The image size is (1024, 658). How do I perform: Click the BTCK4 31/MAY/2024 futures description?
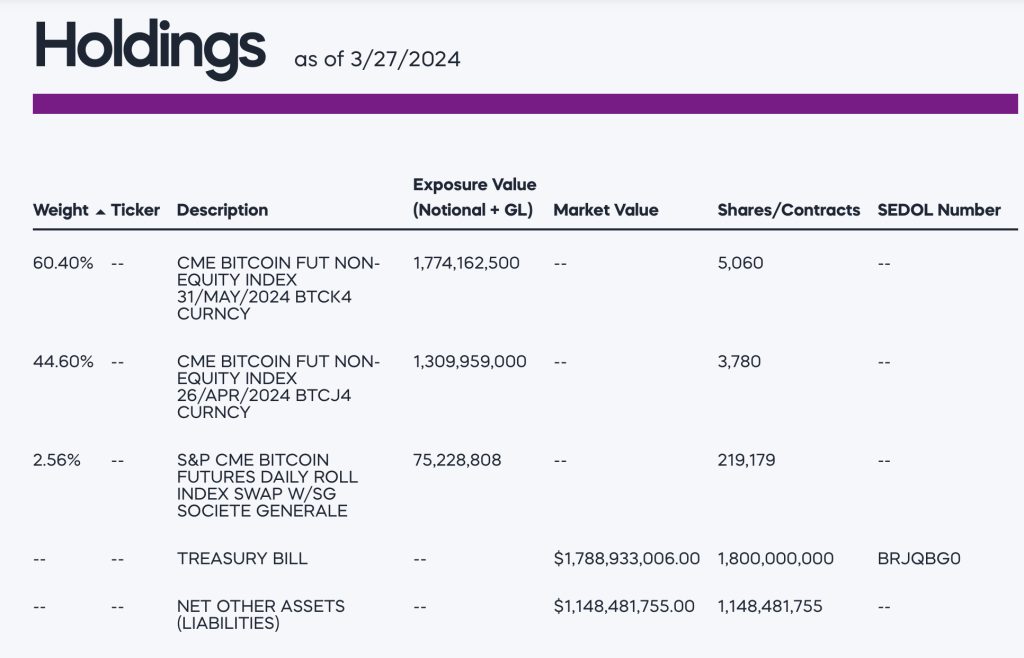(277, 288)
